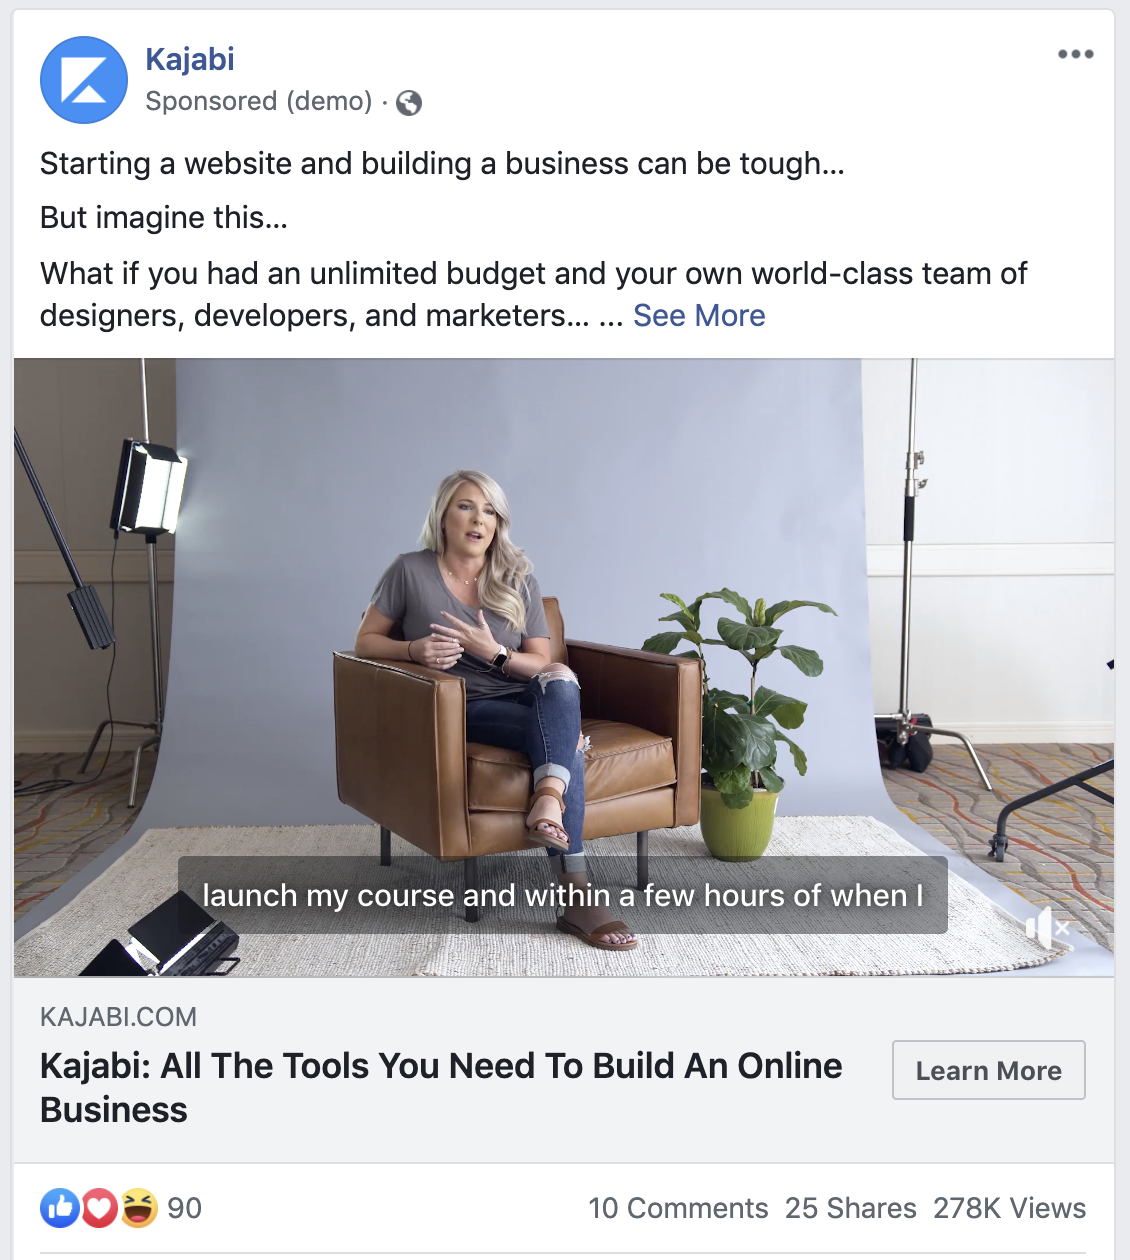Click the blue Like reaction icon
The image size is (1130, 1260).
pyautogui.click(x=60, y=1208)
